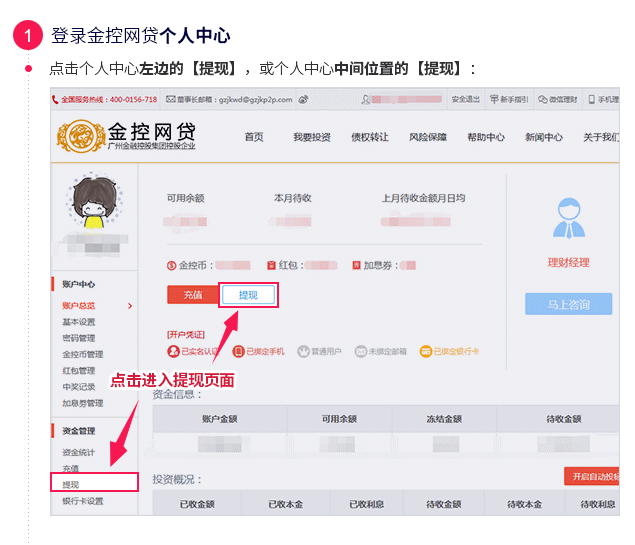Click the 微信理财 WeChat icon
Image resolution: width=635 pixels, height=545 pixels.
point(543,99)
